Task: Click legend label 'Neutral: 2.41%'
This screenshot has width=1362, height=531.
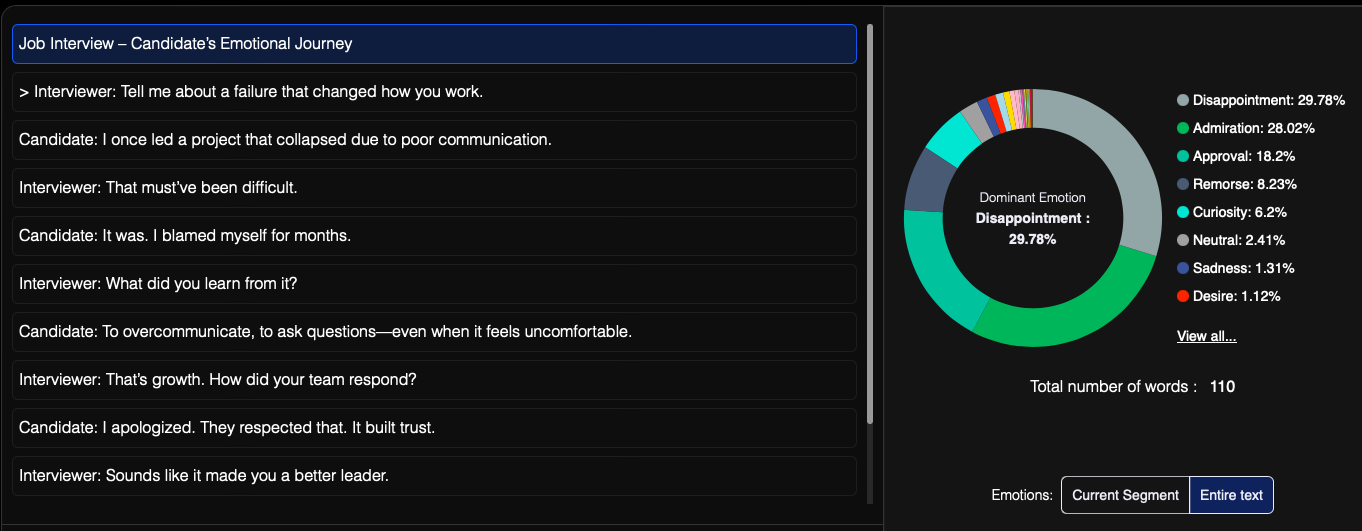Action: (1239, 240)
